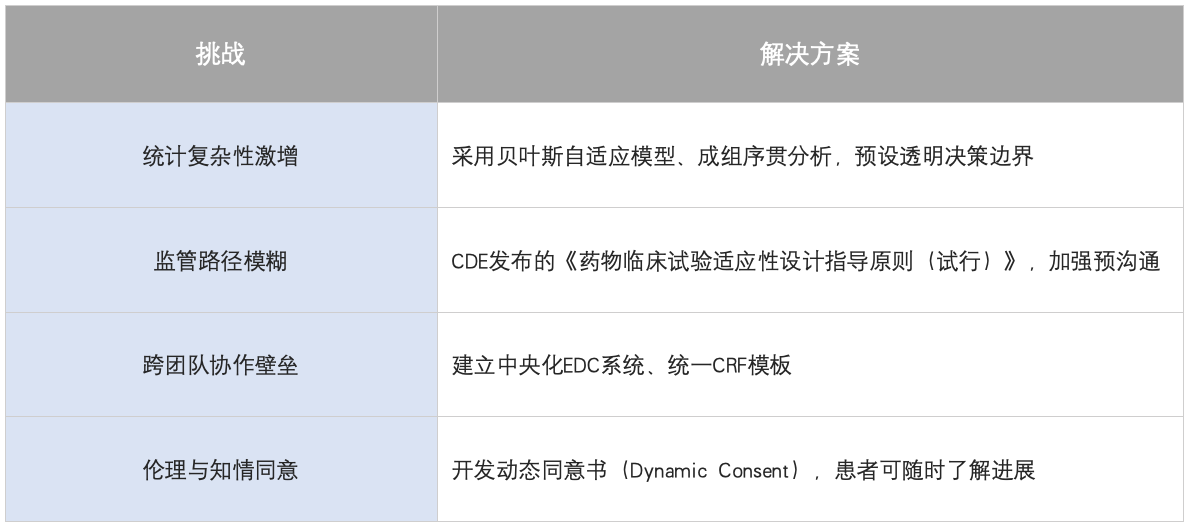
Task: Select the 伦理与知情同意 cell
Action: (x=220, y=469)
